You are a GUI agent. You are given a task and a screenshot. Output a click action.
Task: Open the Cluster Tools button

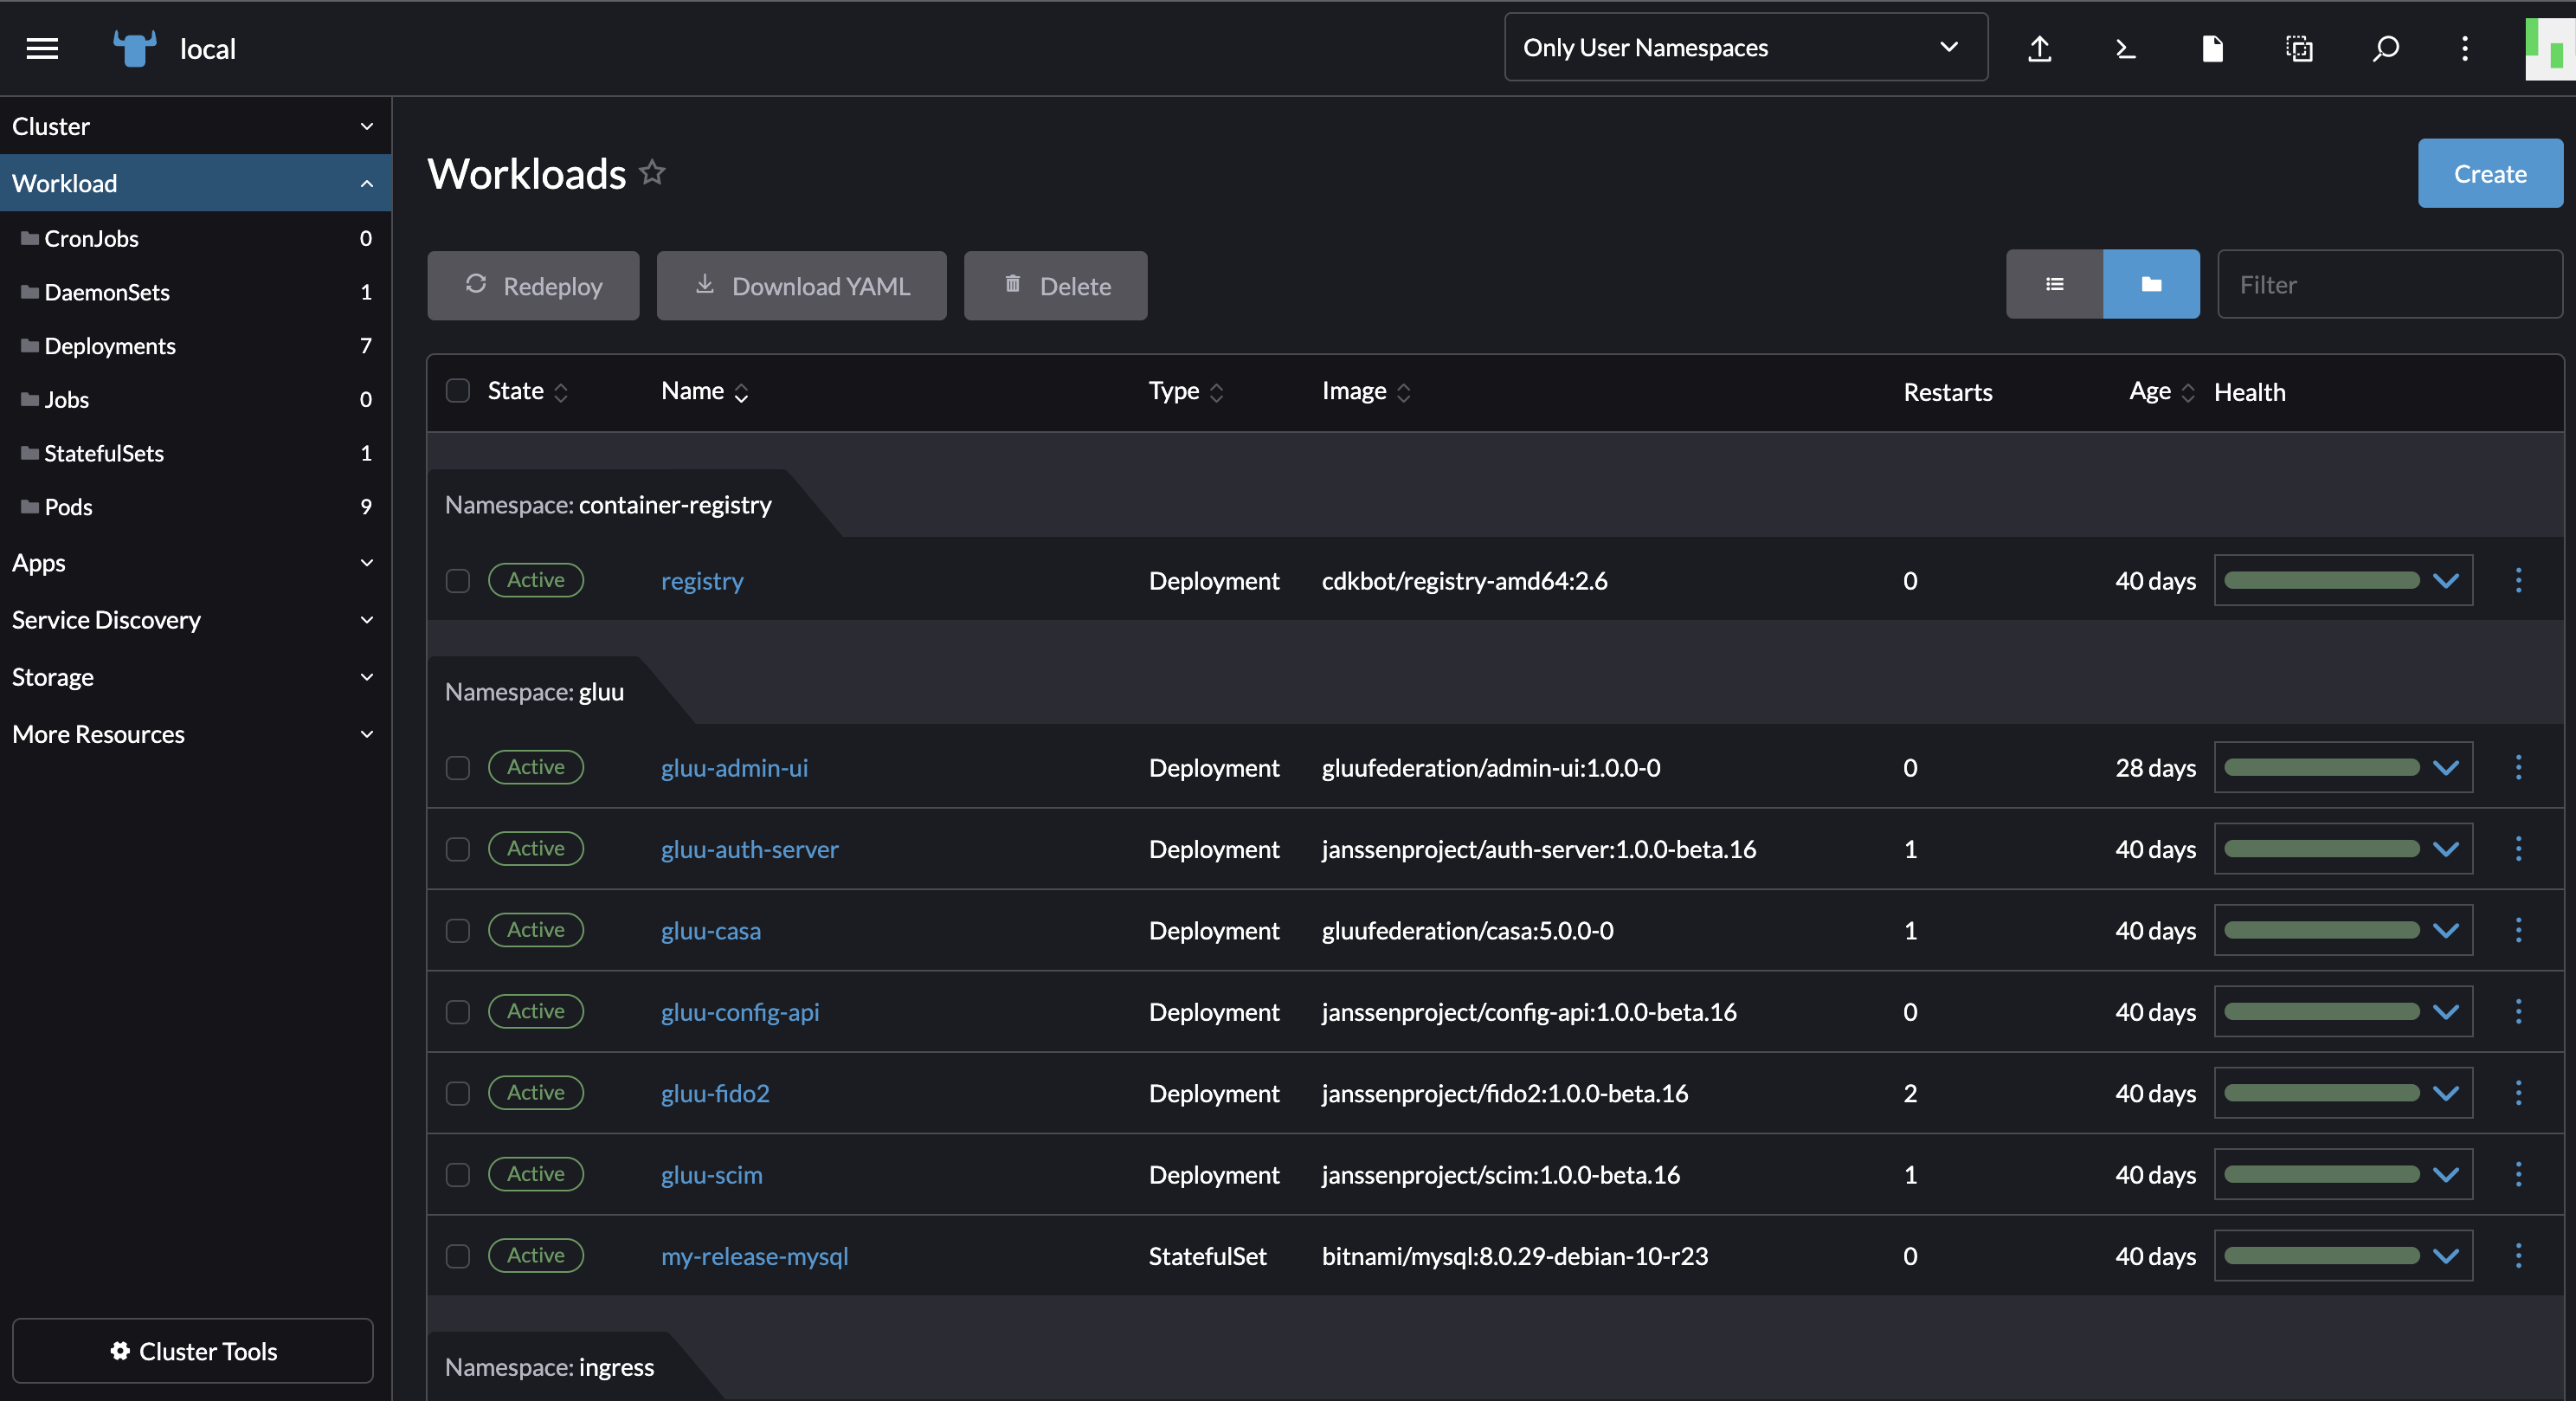(193, 1350)
